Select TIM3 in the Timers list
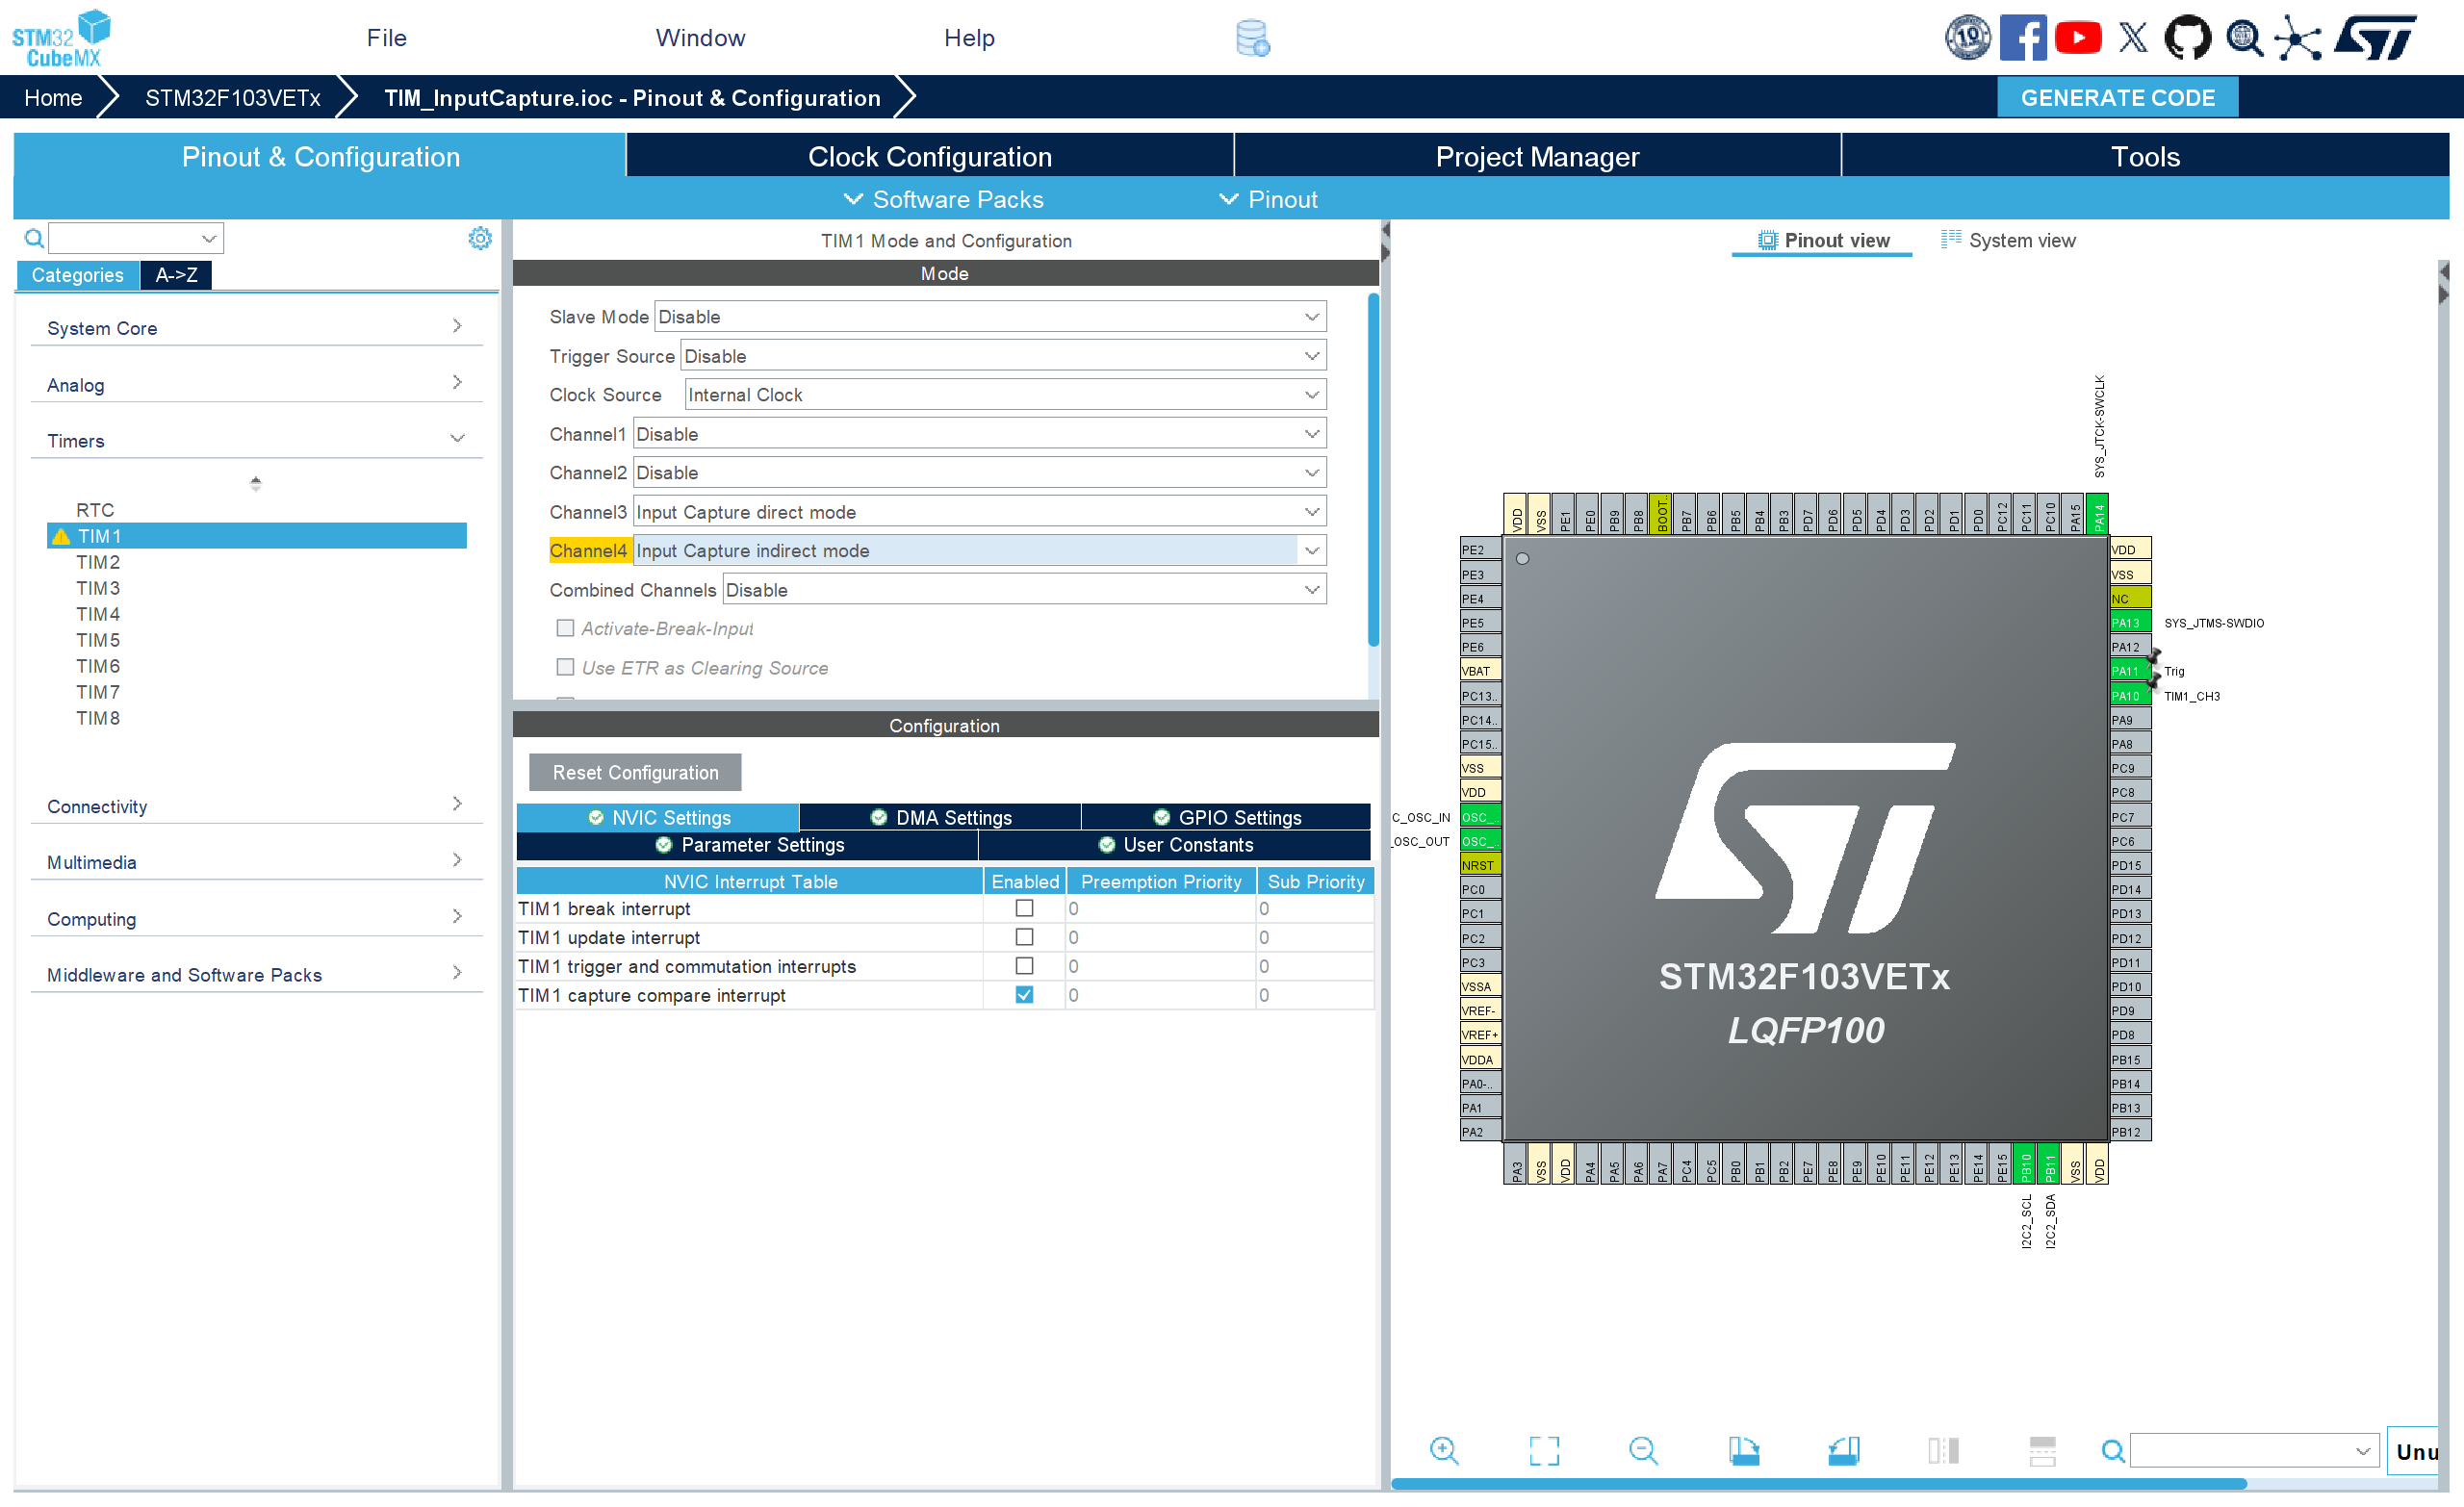Viewport: 2464px width, 1507px height. coord(98,588)
